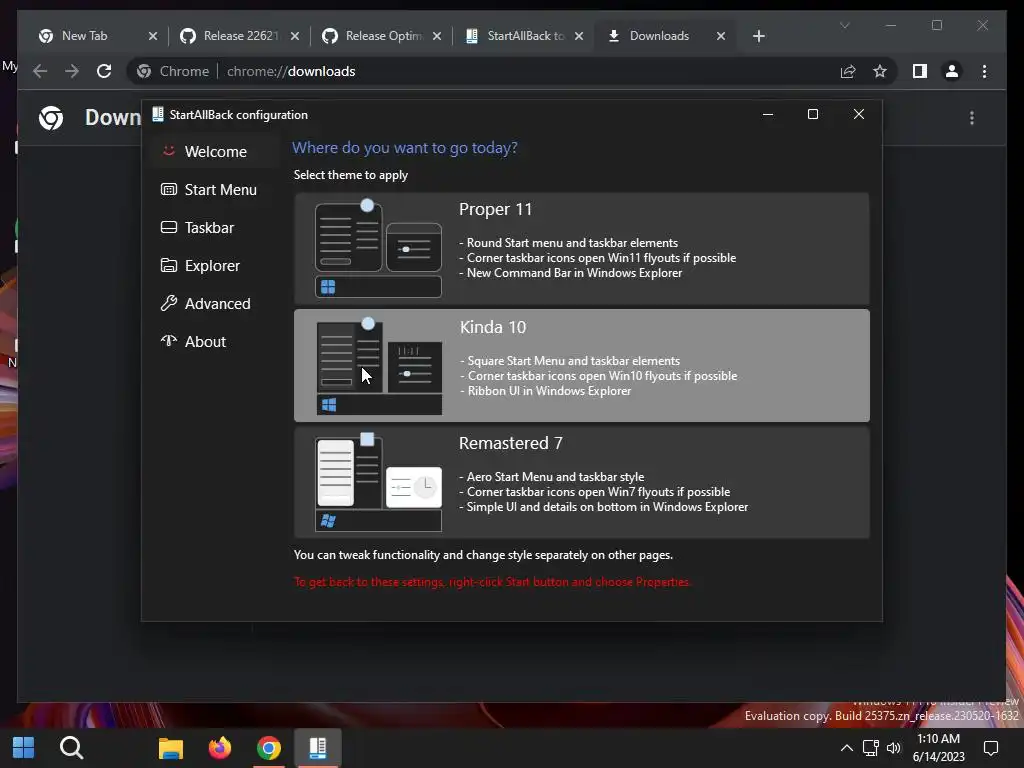Click the Remastered 7 theme preview image
The image size is (1024, 768).
tap(378, 482)
